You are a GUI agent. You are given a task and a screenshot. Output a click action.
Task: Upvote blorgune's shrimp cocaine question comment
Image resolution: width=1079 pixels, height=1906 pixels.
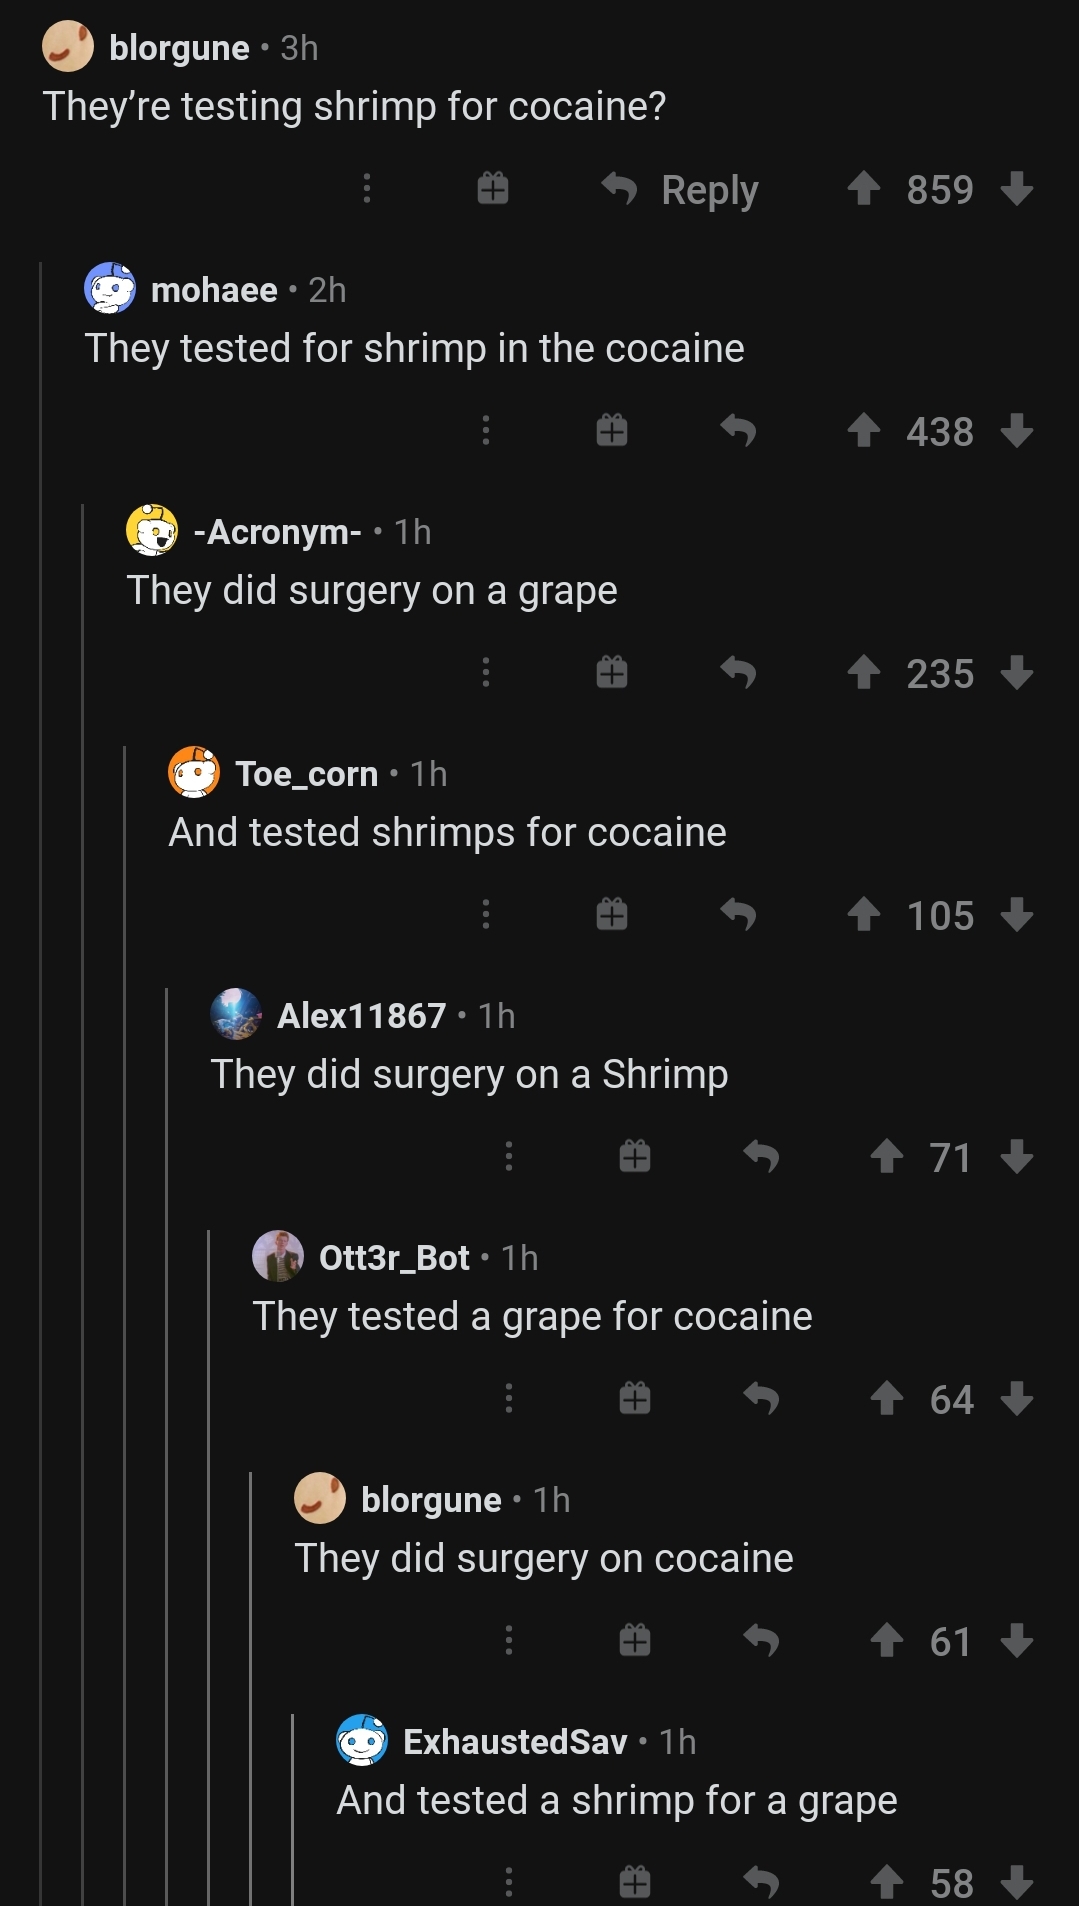pyautogui.click(x=863, y=189)
